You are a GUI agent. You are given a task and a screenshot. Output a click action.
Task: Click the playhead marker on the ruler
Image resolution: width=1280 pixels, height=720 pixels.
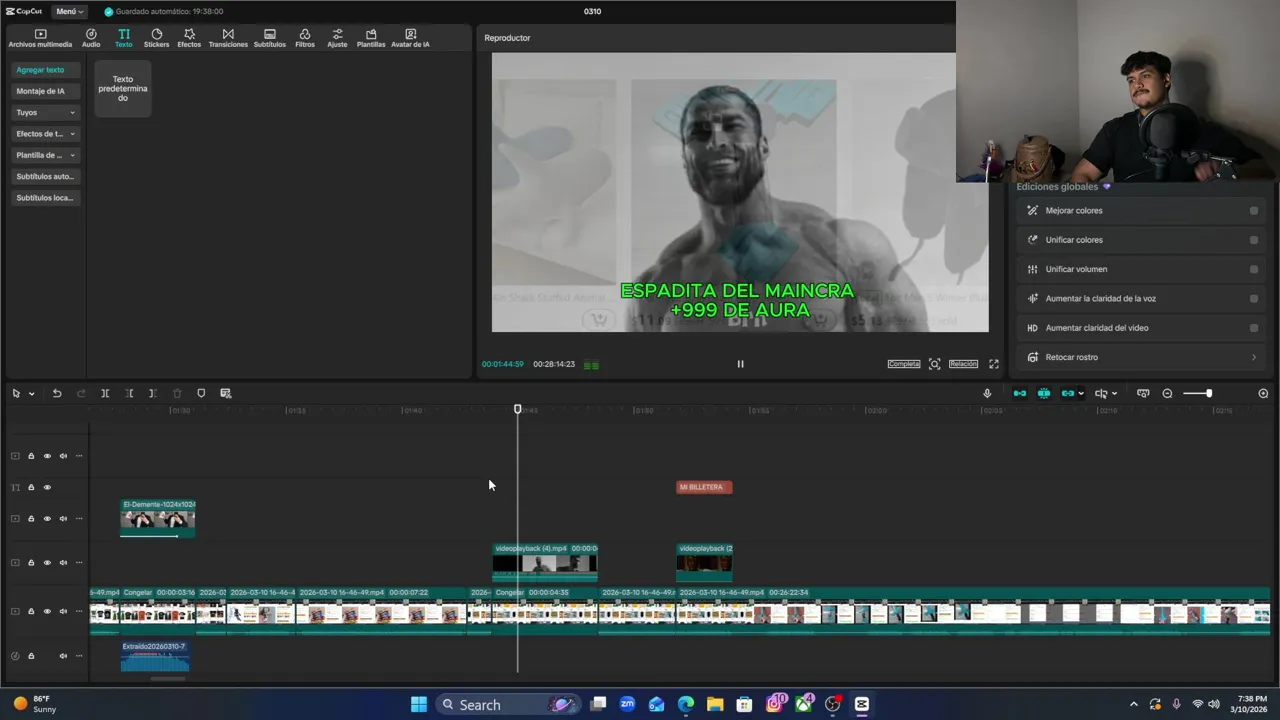click(518, 409)
